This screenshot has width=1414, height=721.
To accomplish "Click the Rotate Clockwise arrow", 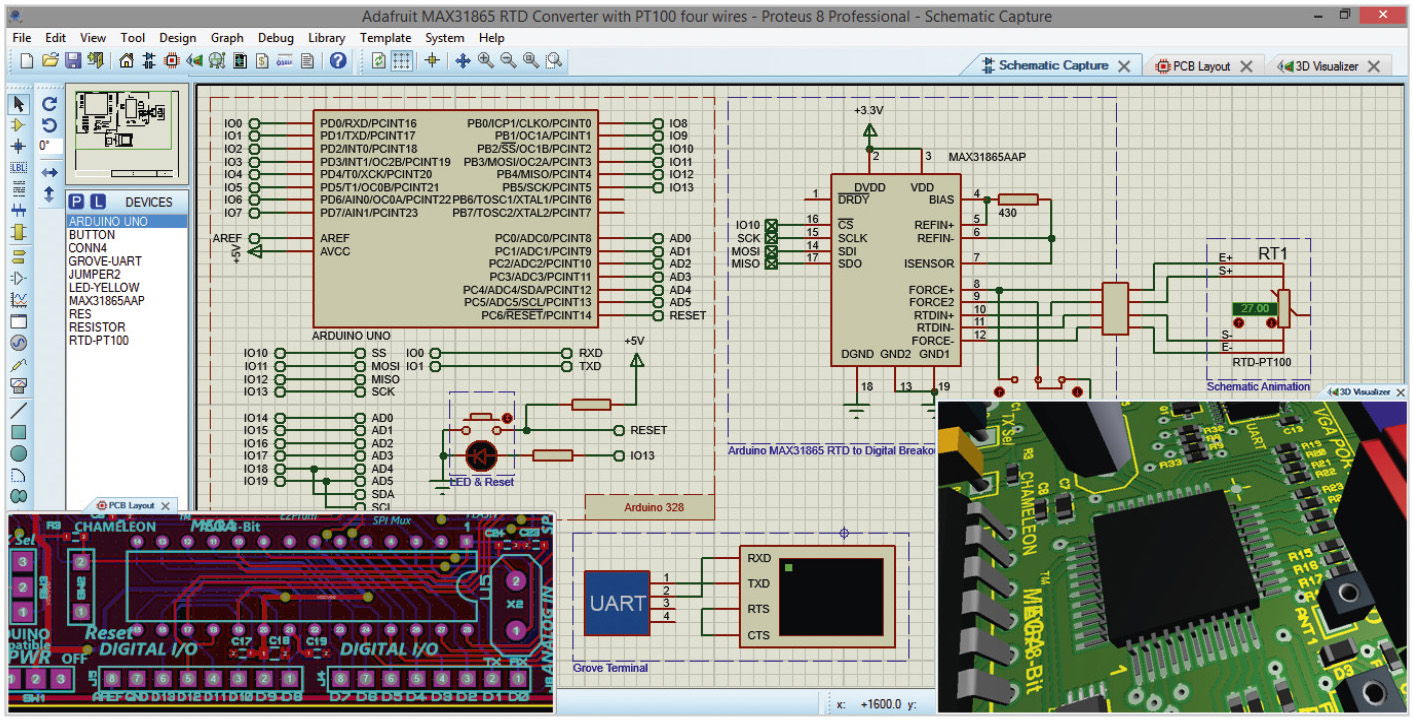I will point(49,103).
